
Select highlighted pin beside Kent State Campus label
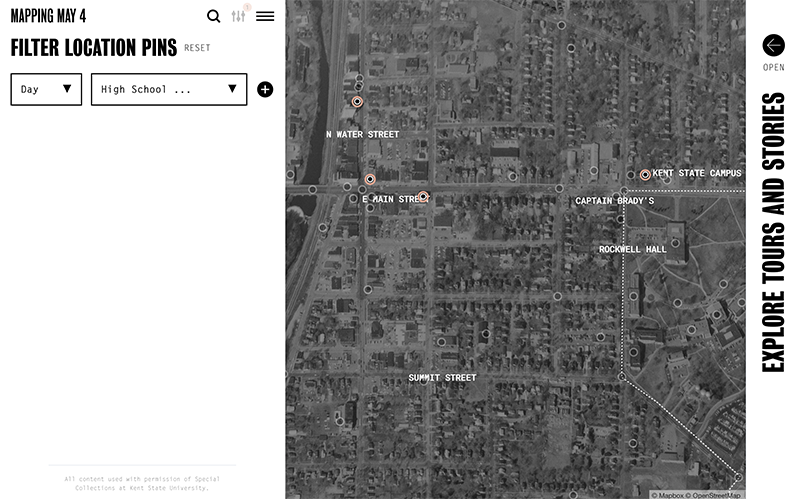coord(645,174)
